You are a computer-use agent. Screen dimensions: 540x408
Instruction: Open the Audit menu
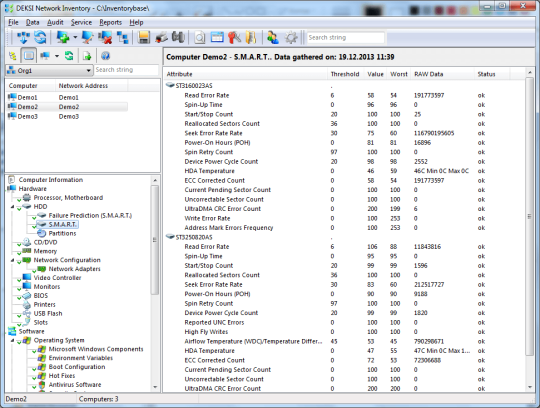click(55, 22)
